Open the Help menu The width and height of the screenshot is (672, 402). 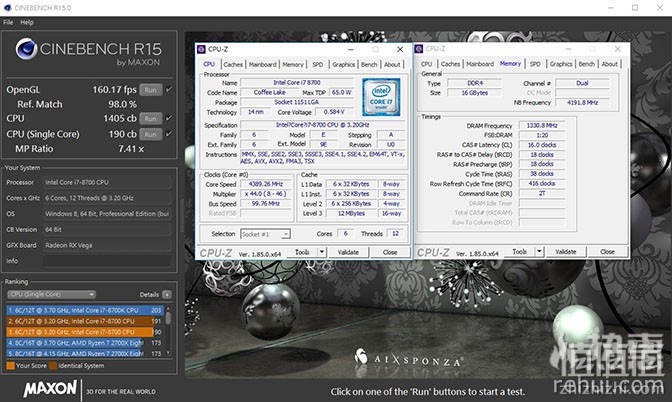click(27, 22)
